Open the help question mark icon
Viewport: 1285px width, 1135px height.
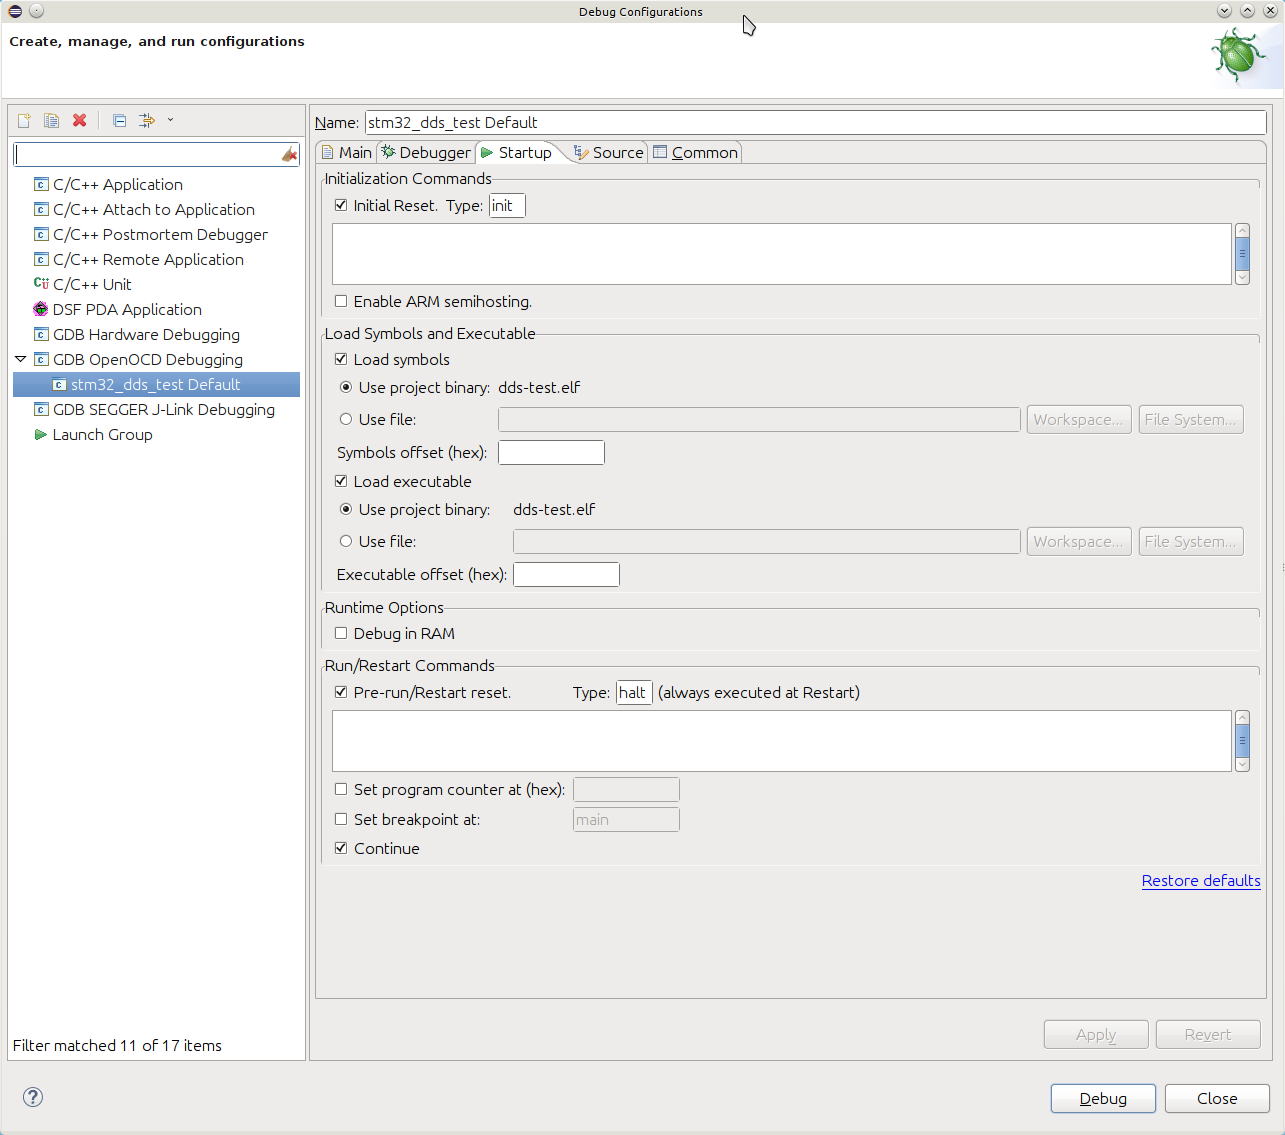coord(33,1097)
